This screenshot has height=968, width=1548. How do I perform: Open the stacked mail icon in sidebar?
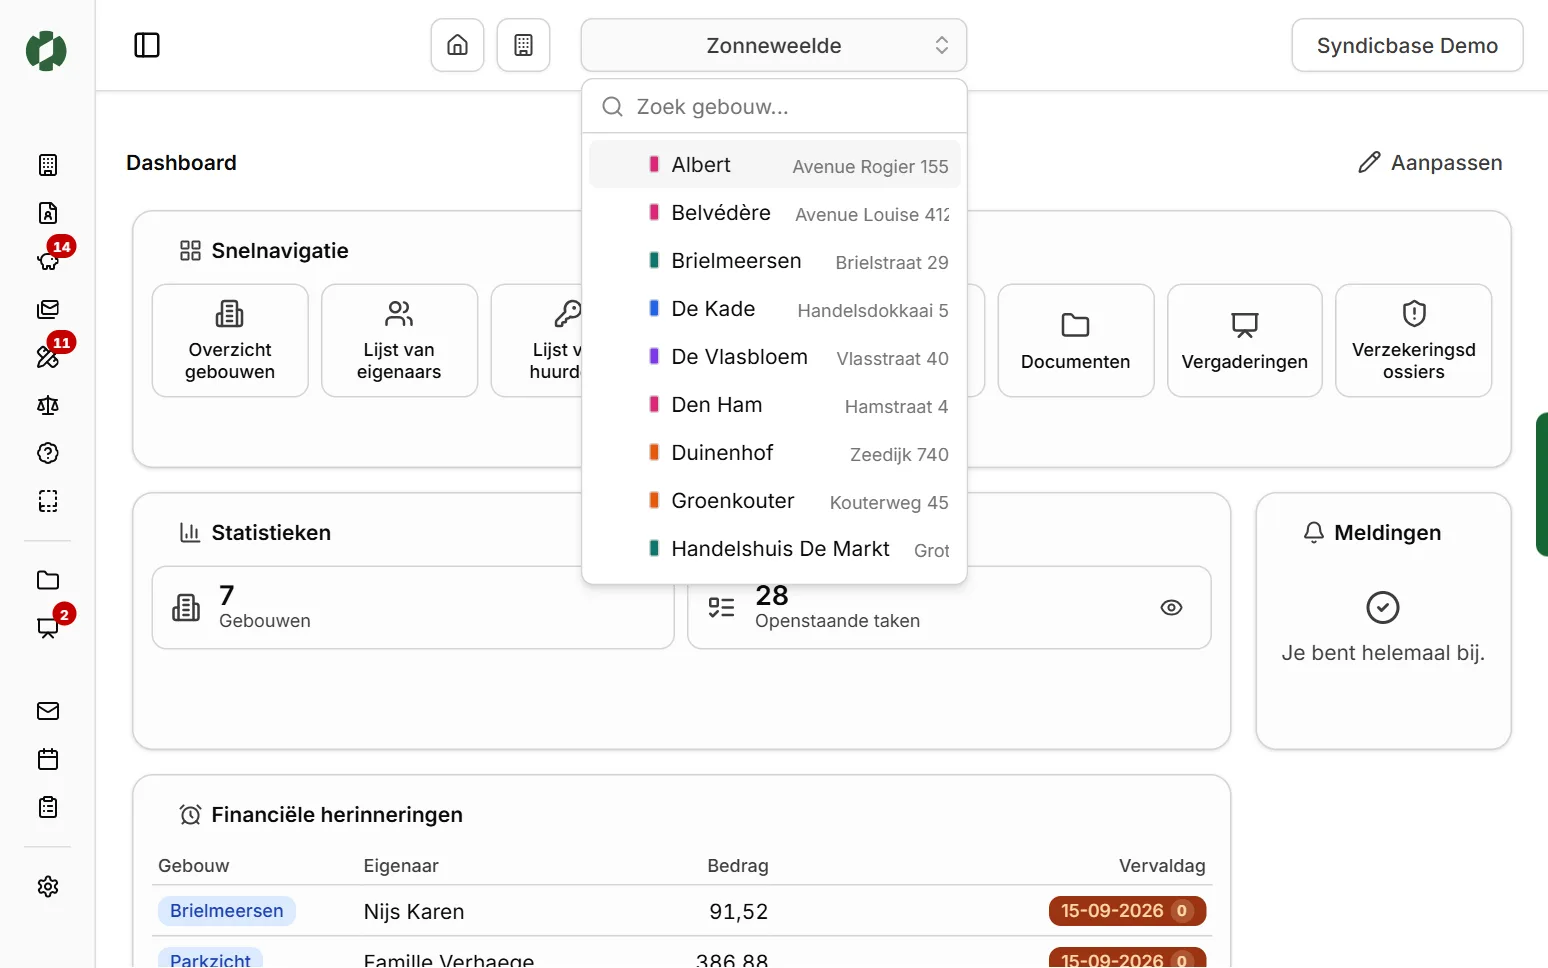(x=48, y=309)
